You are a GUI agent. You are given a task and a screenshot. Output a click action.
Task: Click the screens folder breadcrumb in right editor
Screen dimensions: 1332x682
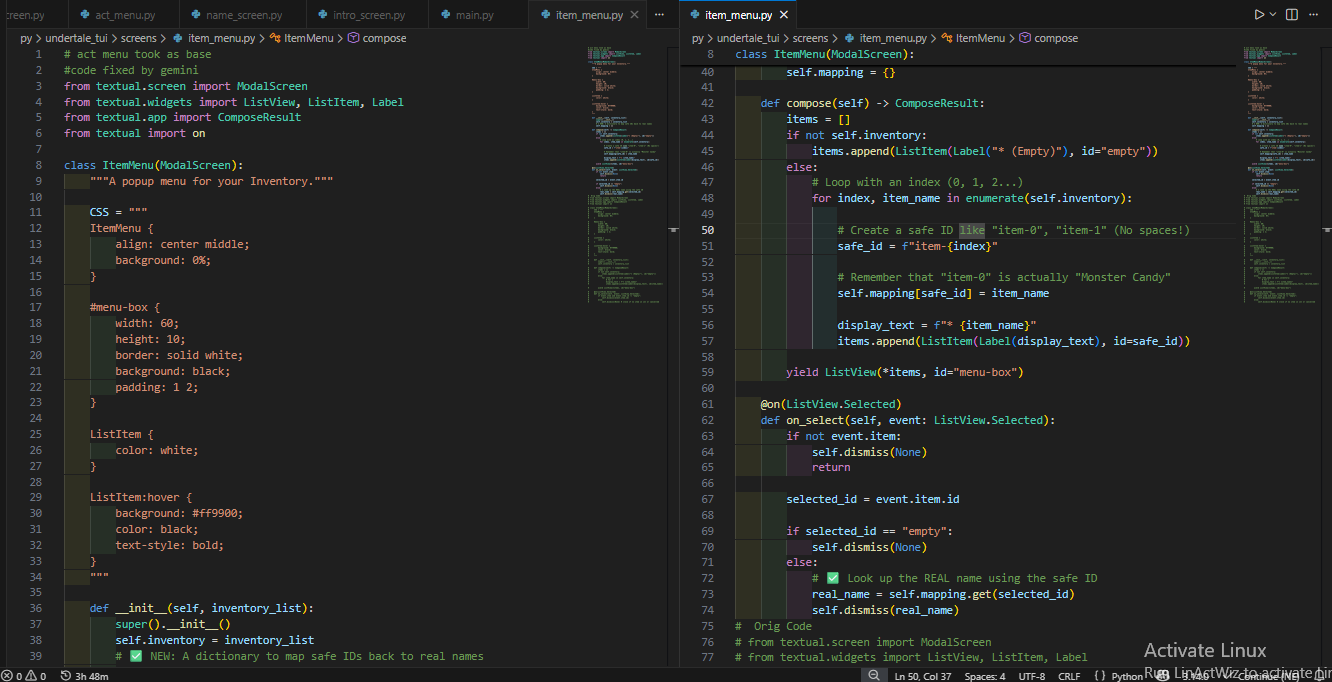point(810,38)
